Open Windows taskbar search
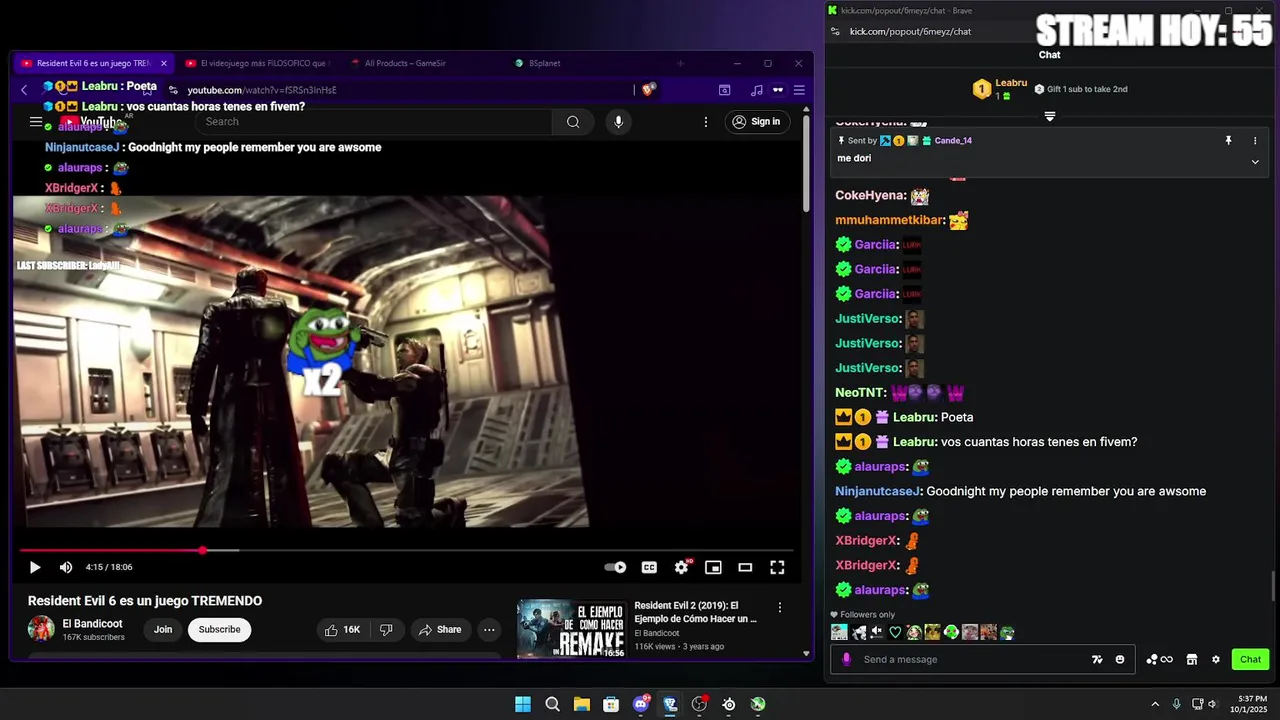This screenshot has width=1280, height=720. tap(552, 704)
